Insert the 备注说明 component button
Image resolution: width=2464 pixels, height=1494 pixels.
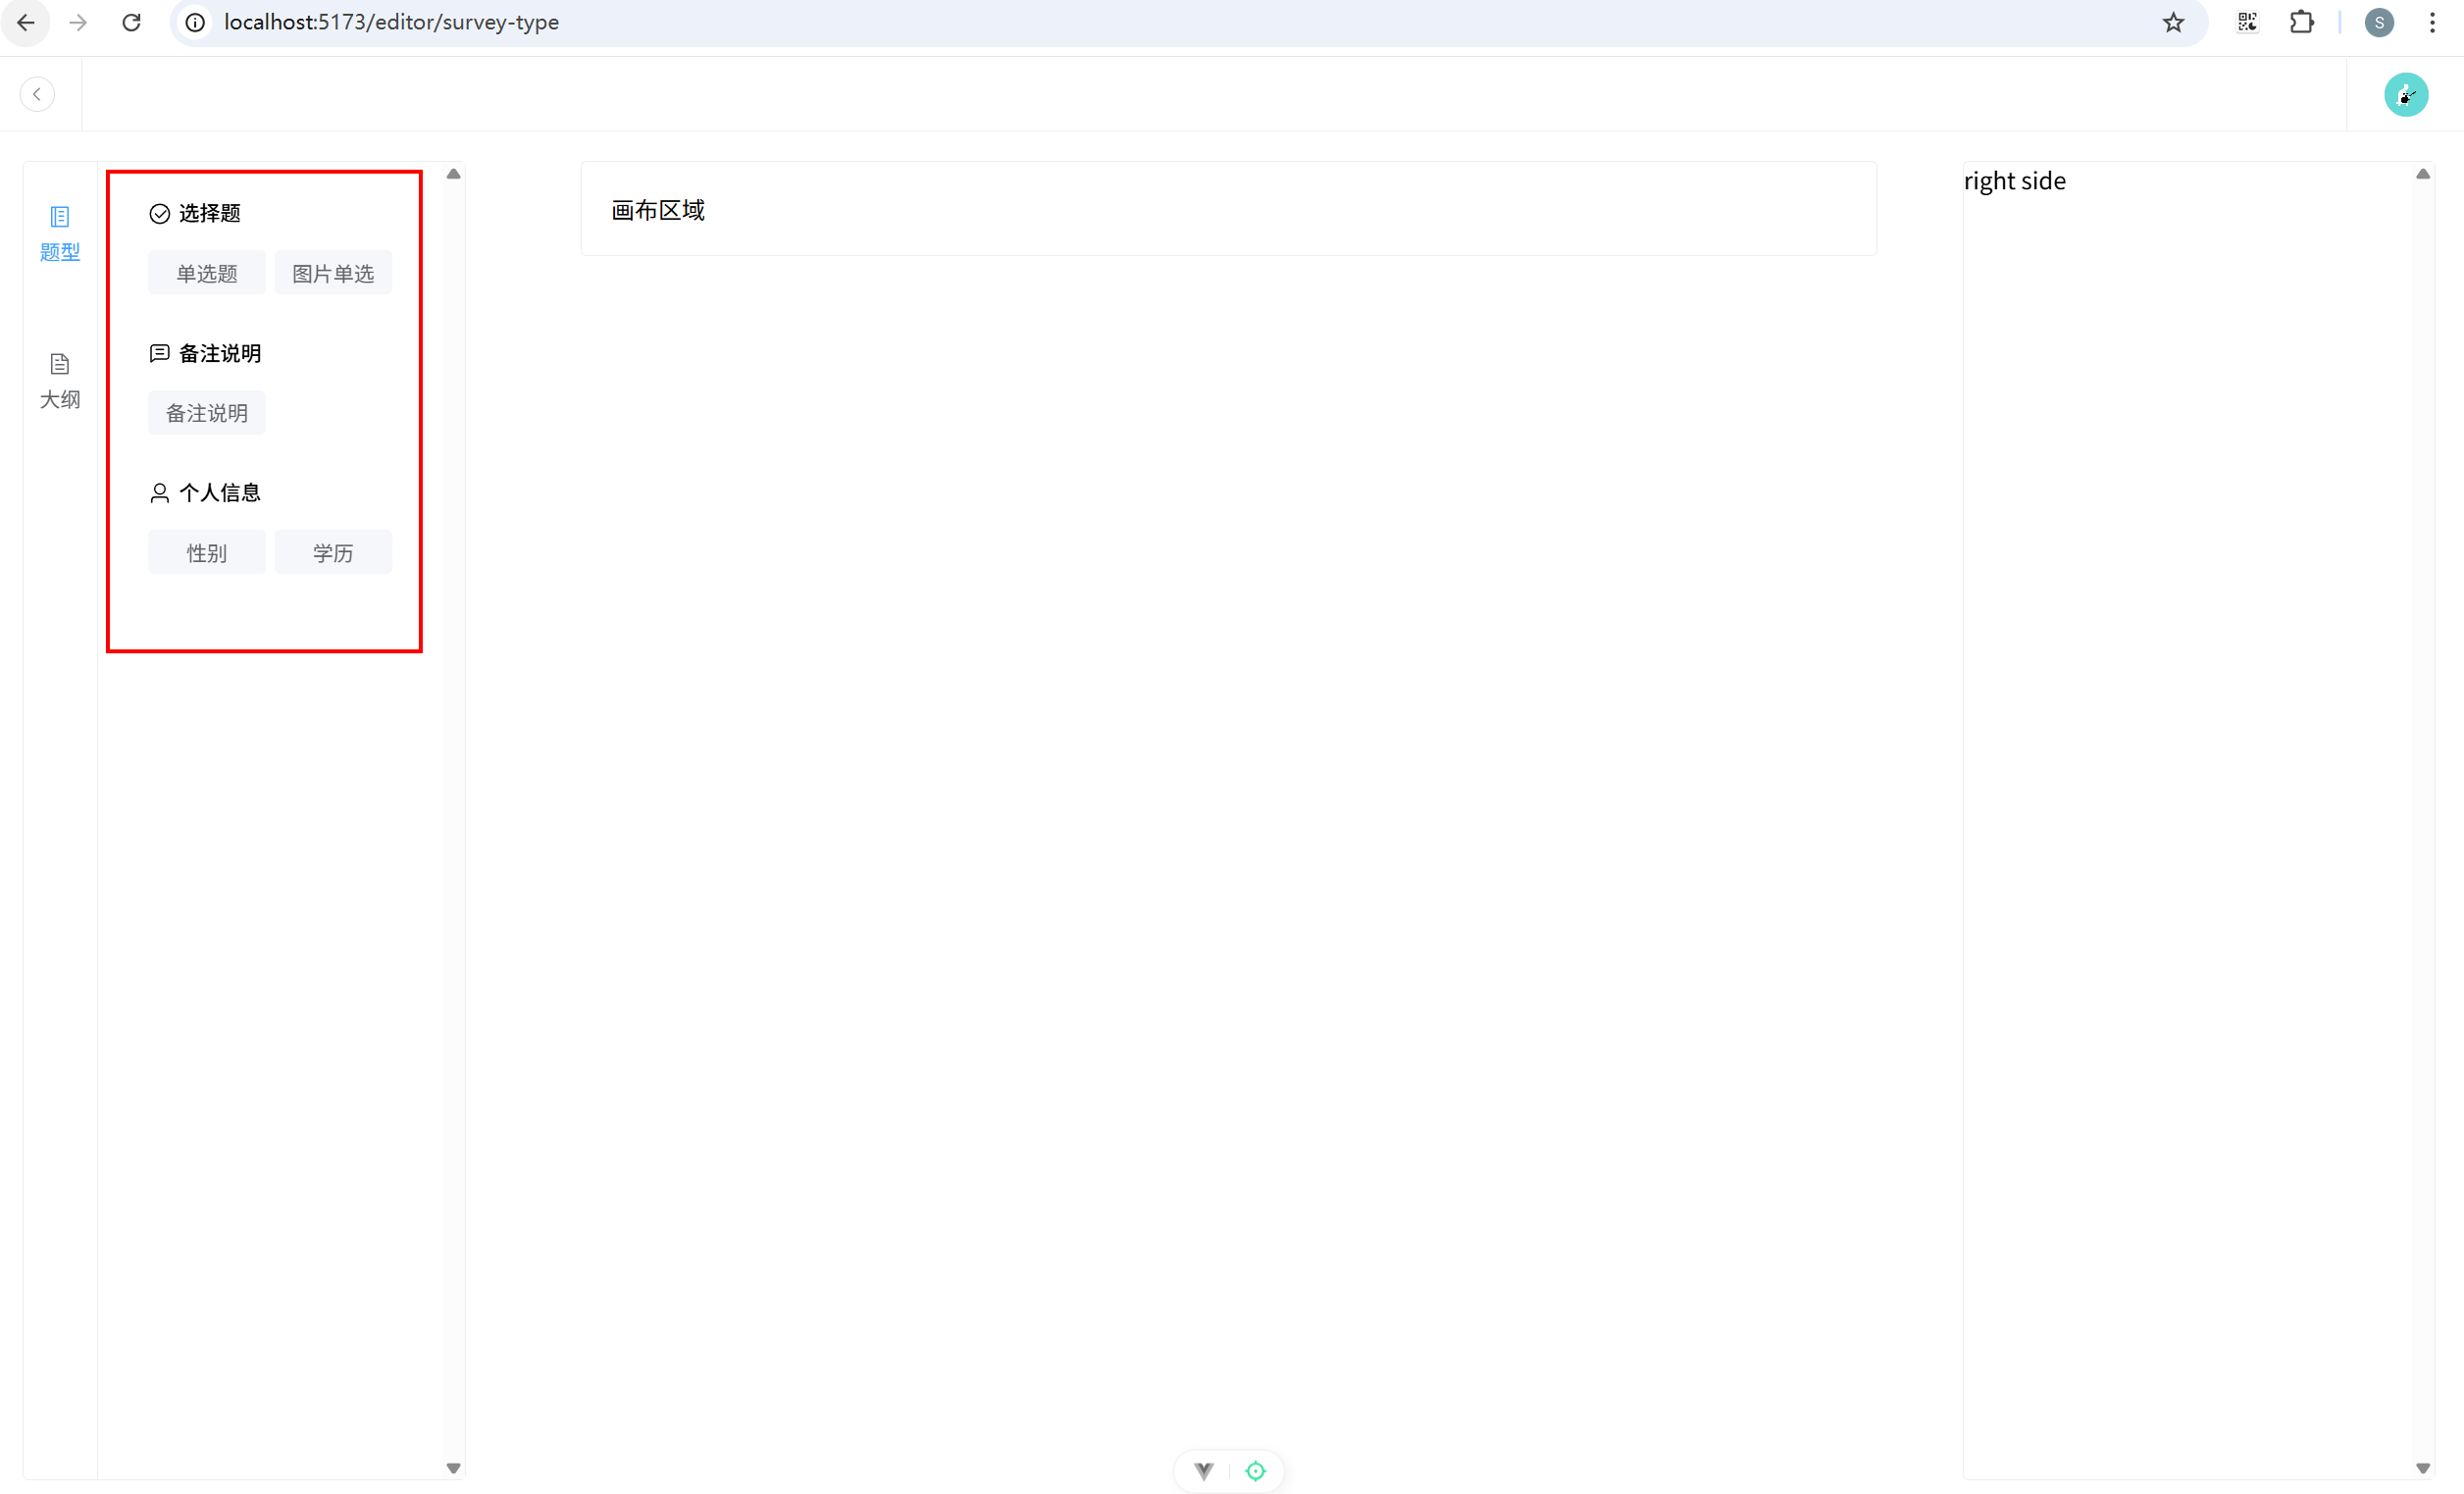pos(206,413)
